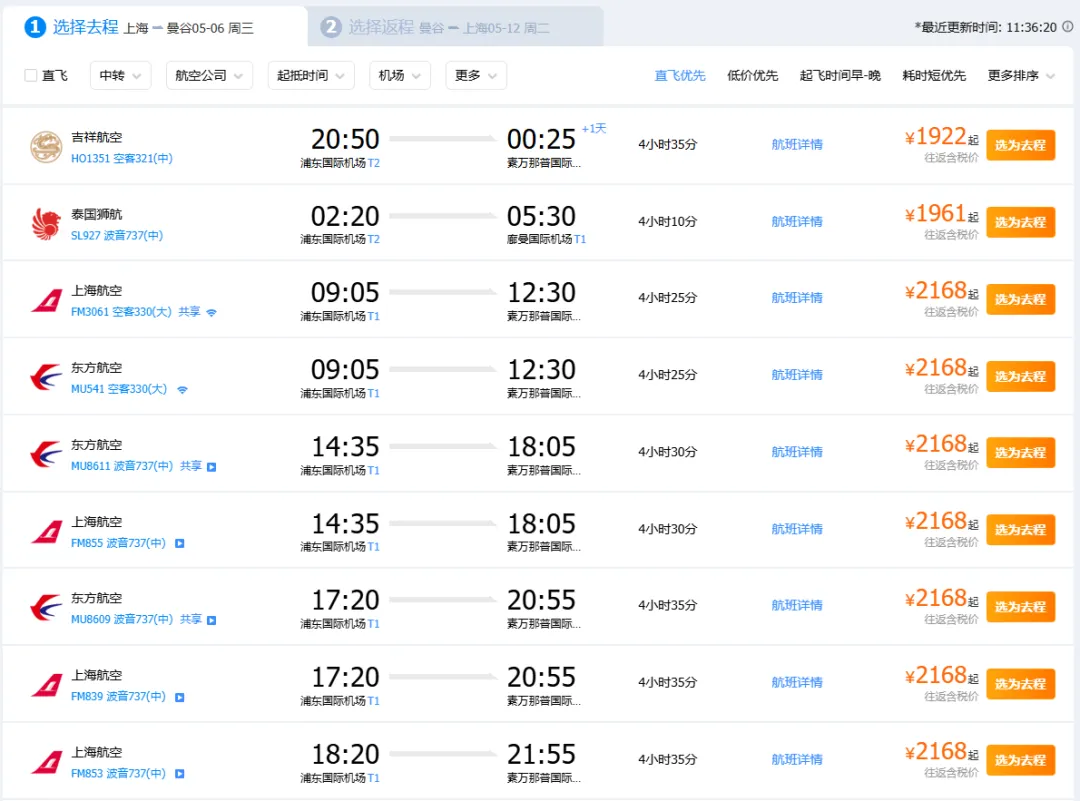
Task: Open the 起抵时间 time filter dropdown
Action: tap(311, 76)
